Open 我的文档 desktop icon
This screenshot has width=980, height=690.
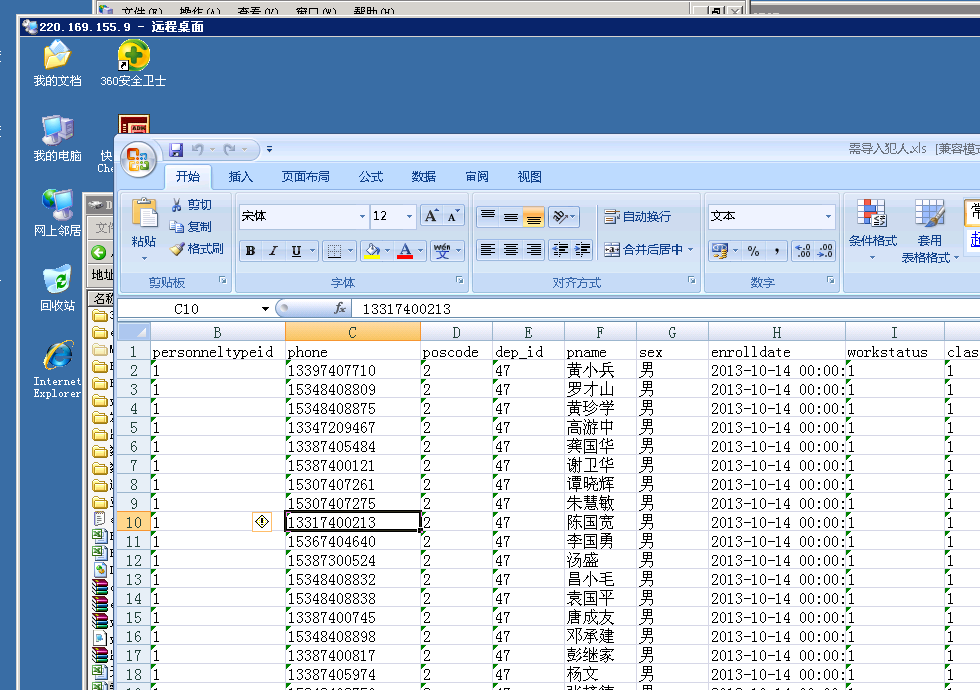[57, 64]
